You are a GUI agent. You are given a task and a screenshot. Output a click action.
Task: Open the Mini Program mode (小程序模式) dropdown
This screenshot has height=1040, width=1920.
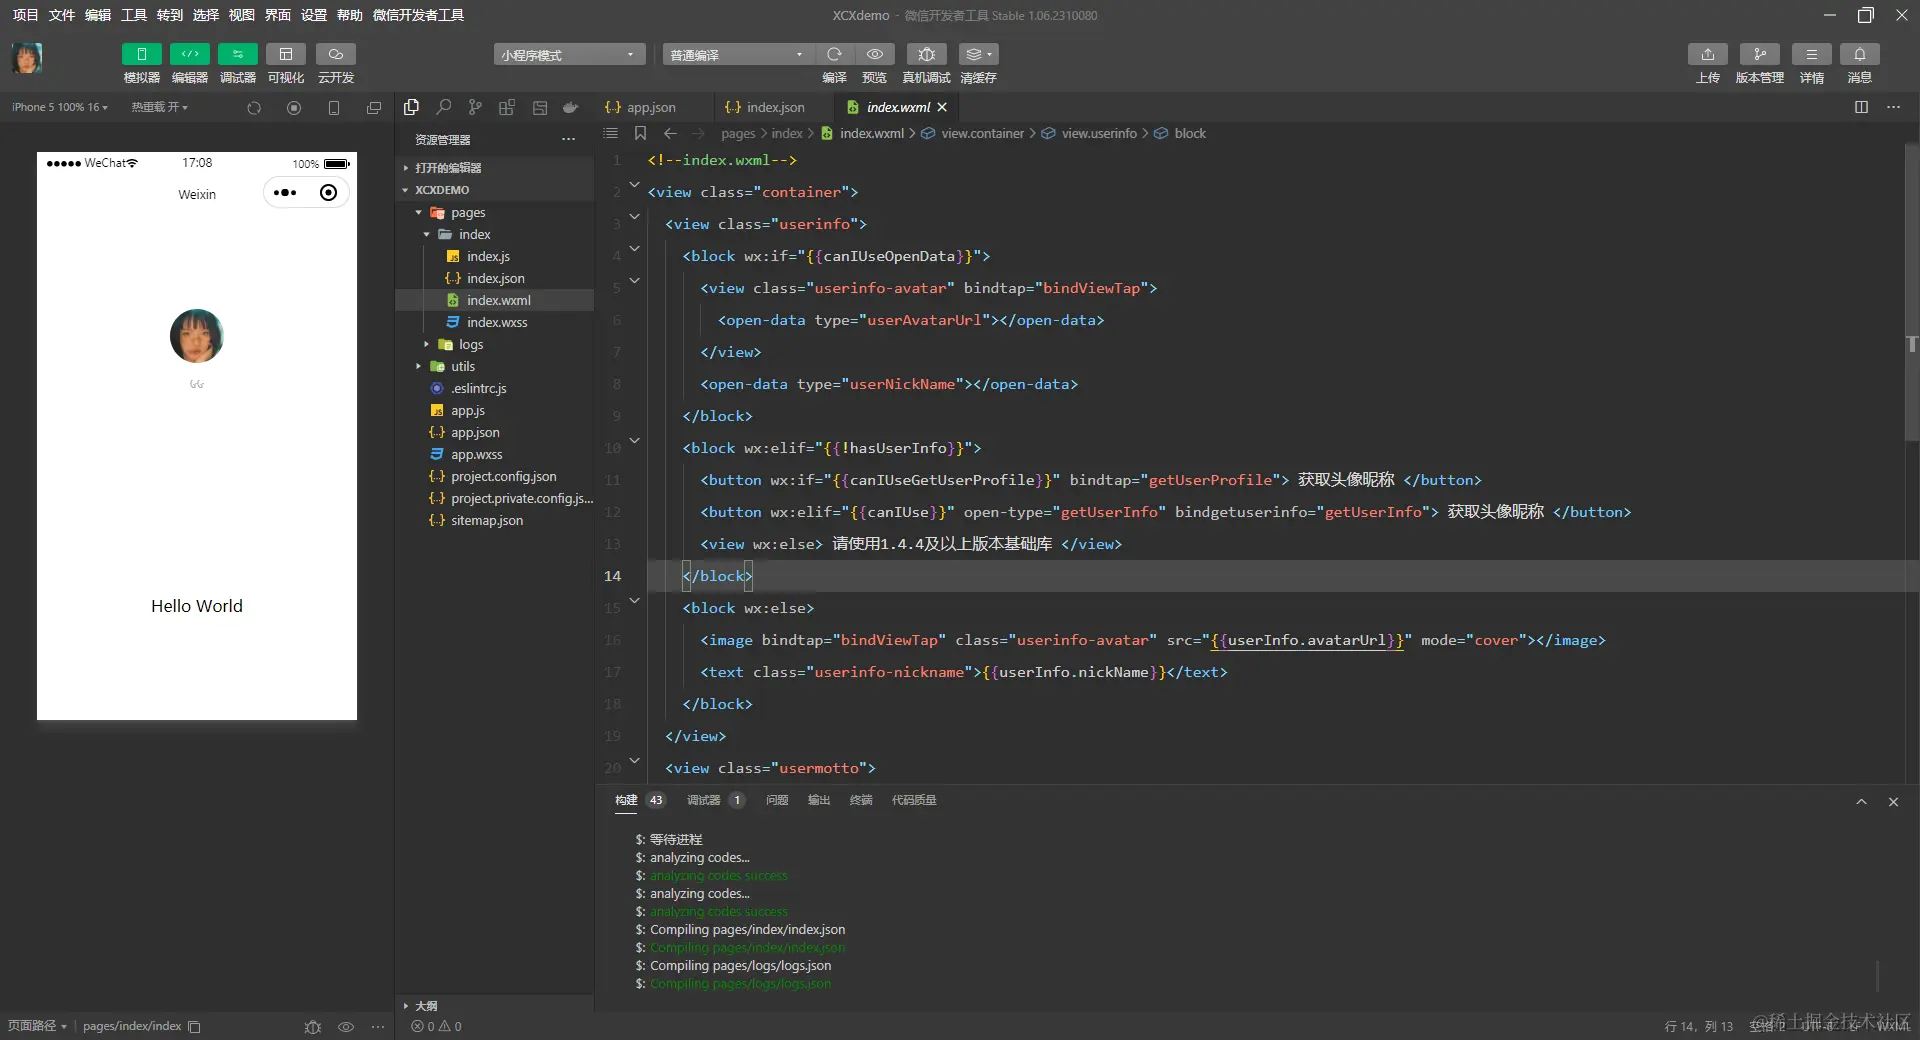coord(568,55)
